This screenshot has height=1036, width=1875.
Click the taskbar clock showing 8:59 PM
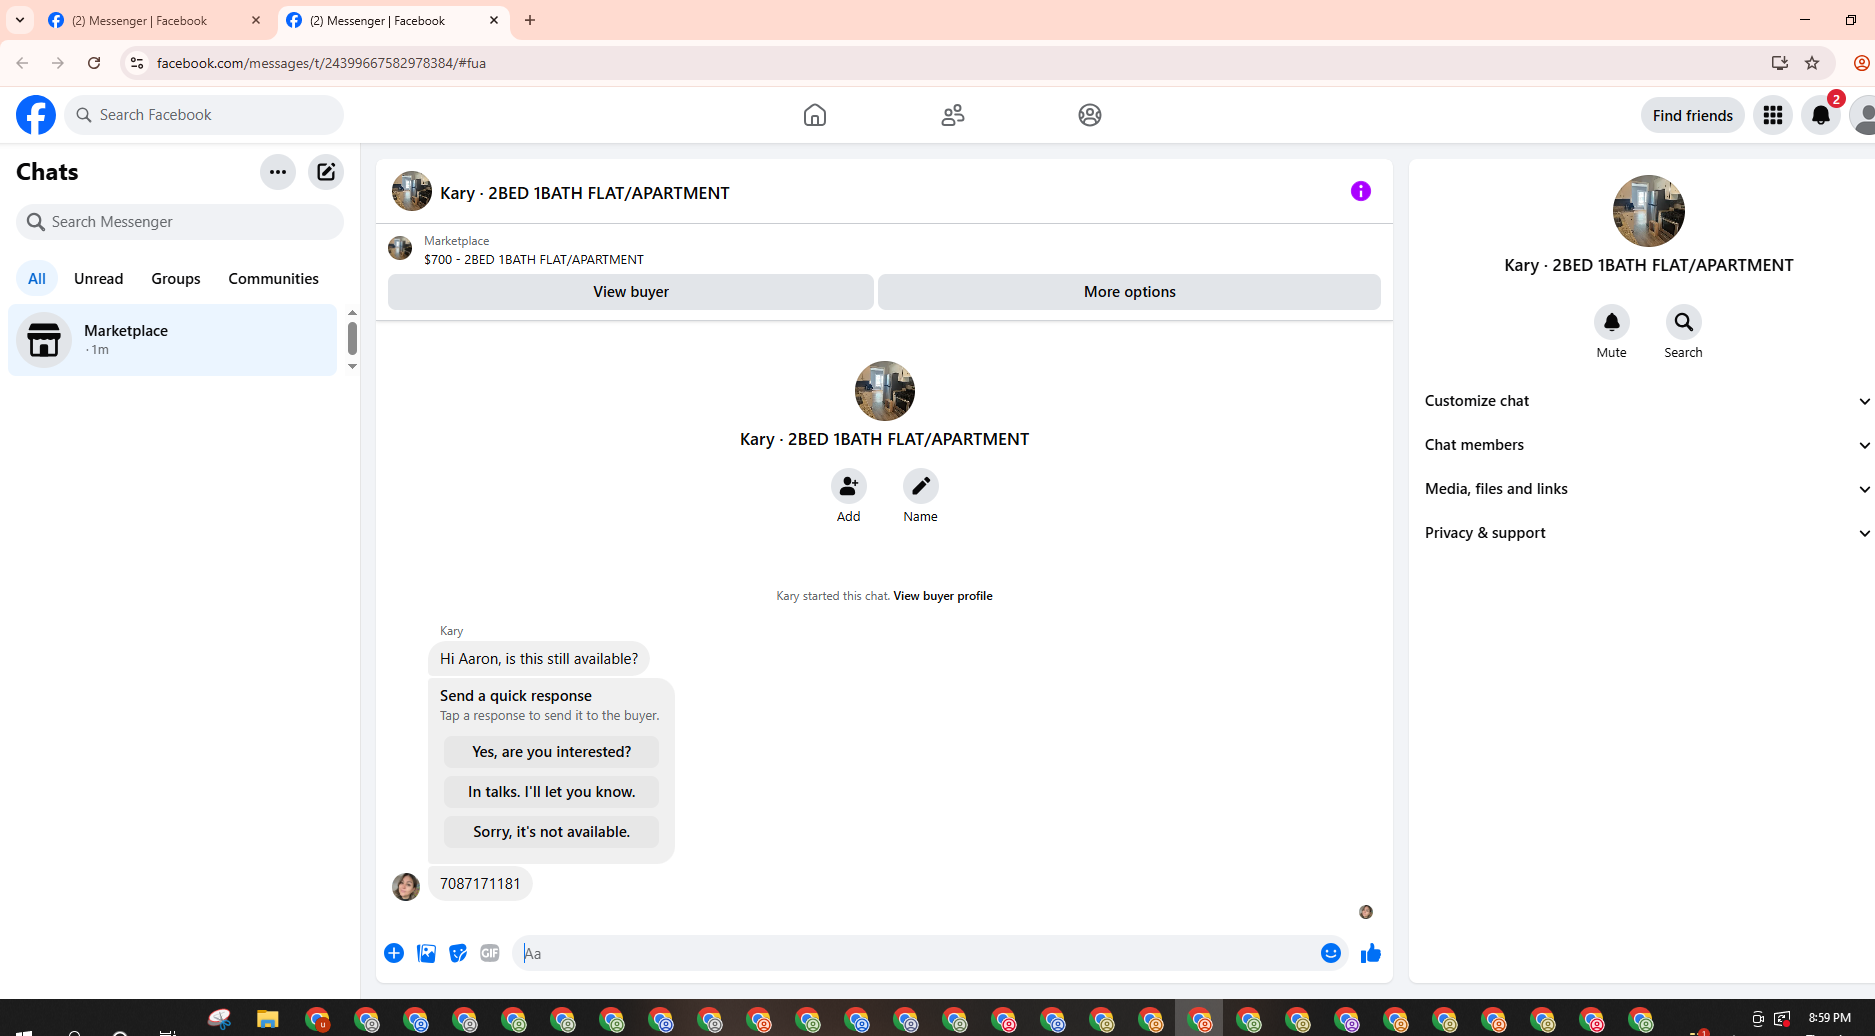[x=1830, y=1018]
